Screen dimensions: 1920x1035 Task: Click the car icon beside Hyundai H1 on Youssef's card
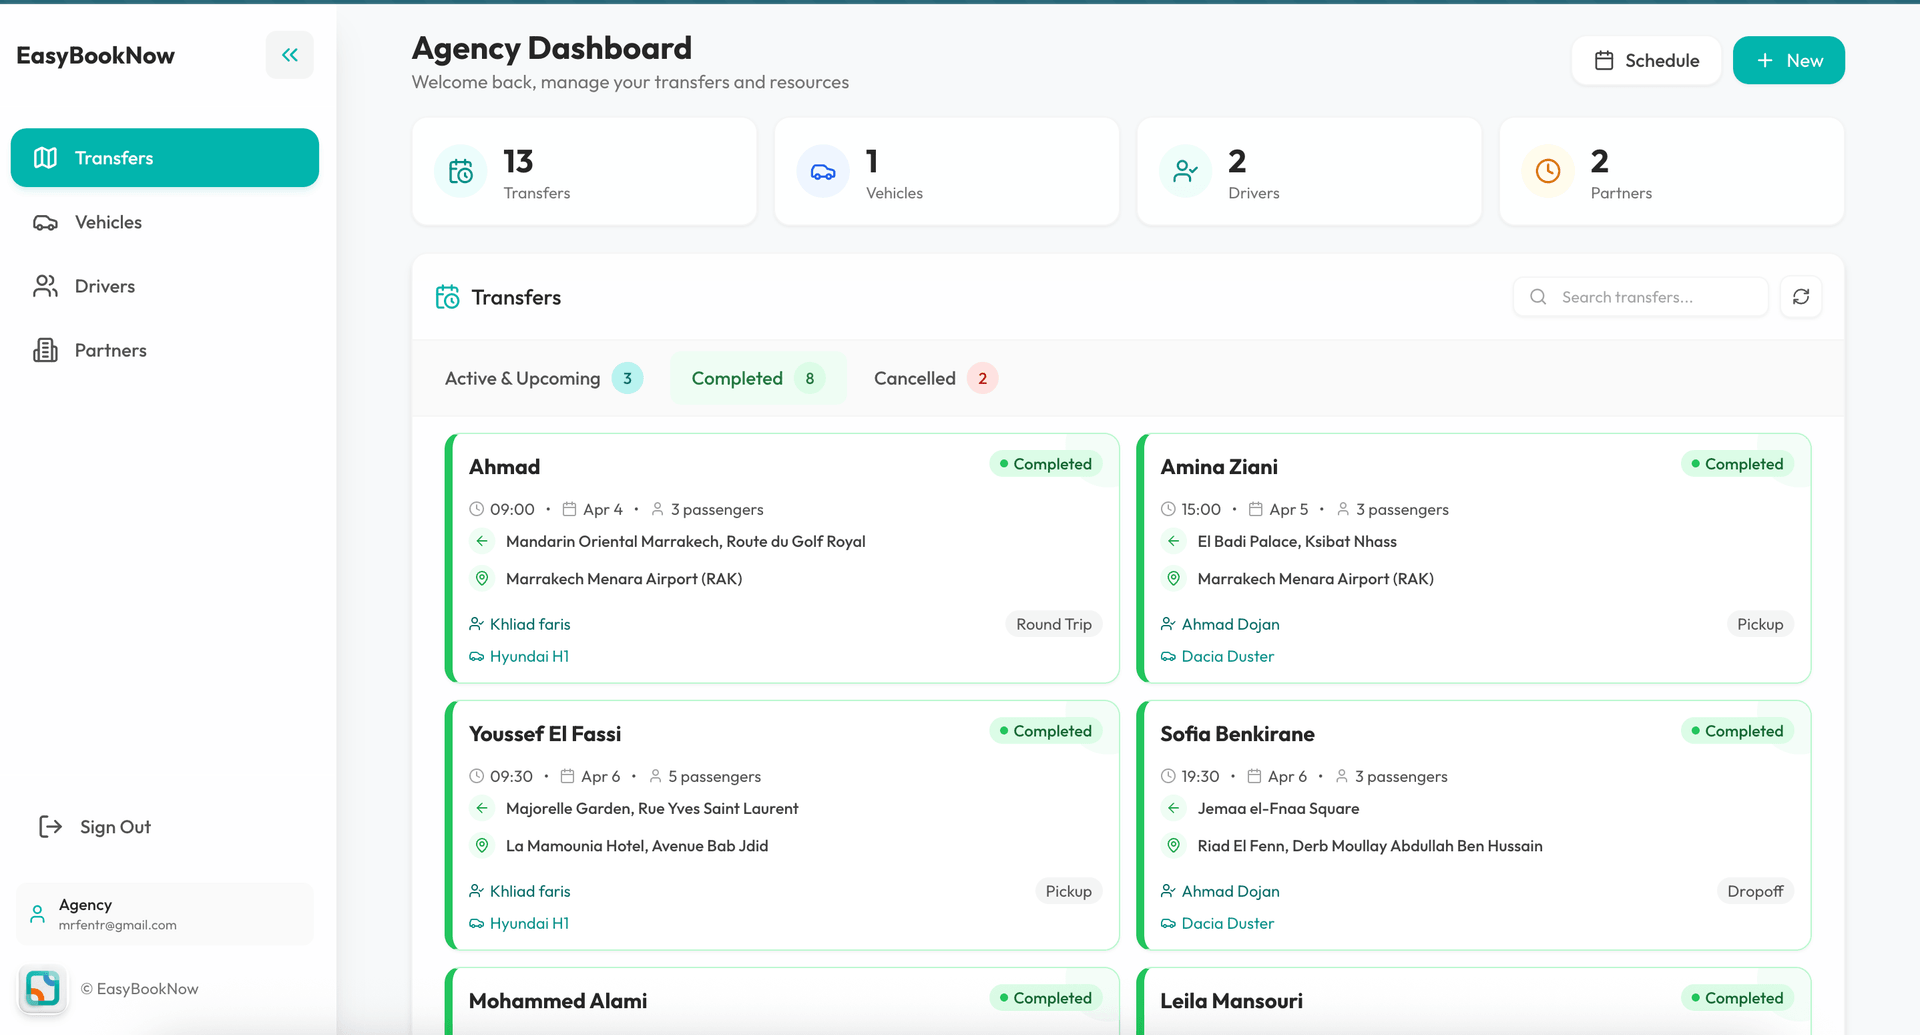tap(476, 923)
